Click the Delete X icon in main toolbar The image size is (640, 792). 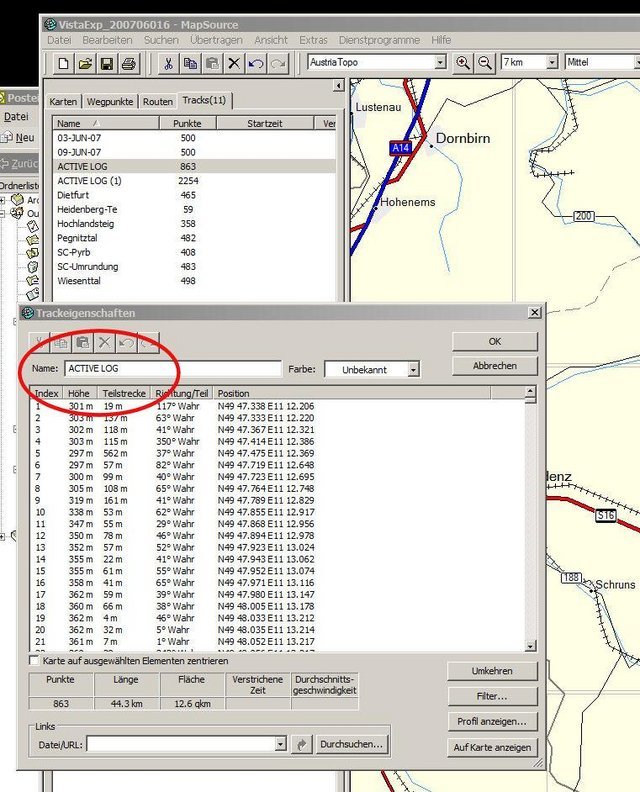[x=234, y=63]
